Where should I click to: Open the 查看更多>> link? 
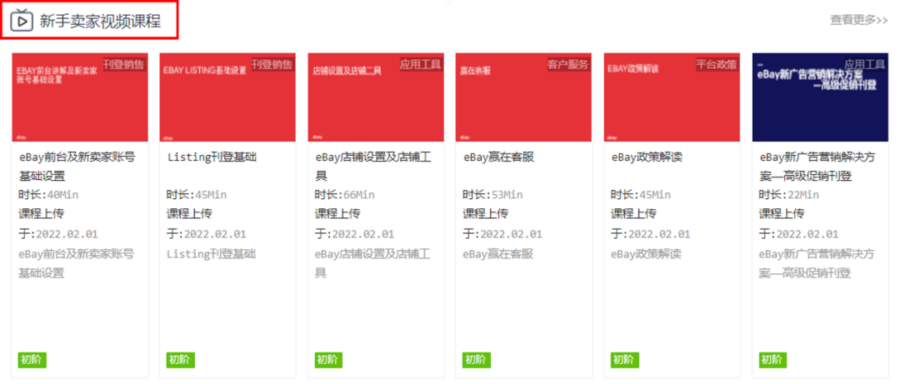pos(859,20)
